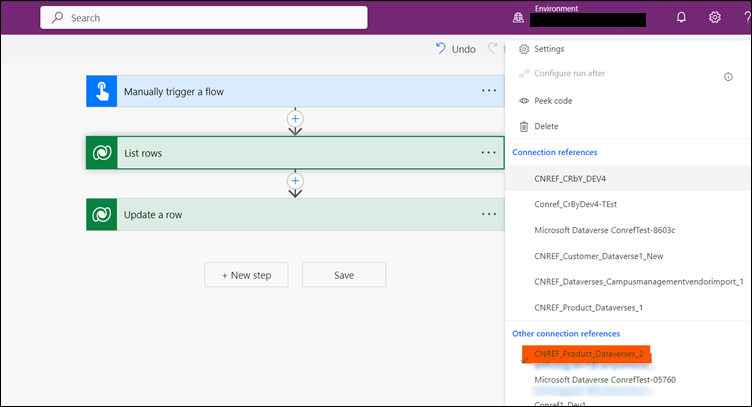Insert step via plus below trigger
Image resolution: width=752 pixels, height=407 pixels.
pos(295,119)
